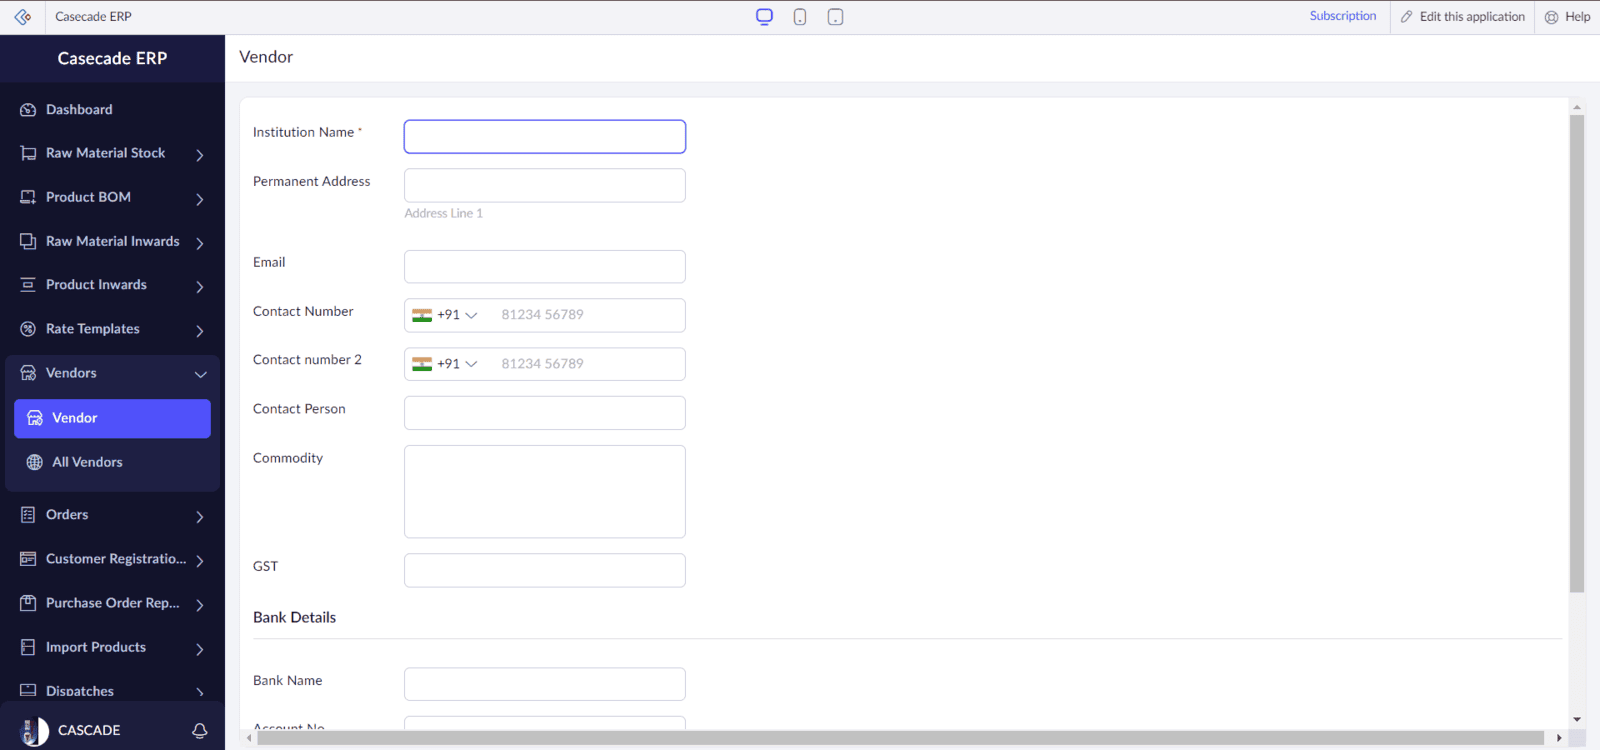Image resolution: width=1600 pixels, height=750 pixels.
Task: Click the Help icon in header
Action: (1552, 17)
